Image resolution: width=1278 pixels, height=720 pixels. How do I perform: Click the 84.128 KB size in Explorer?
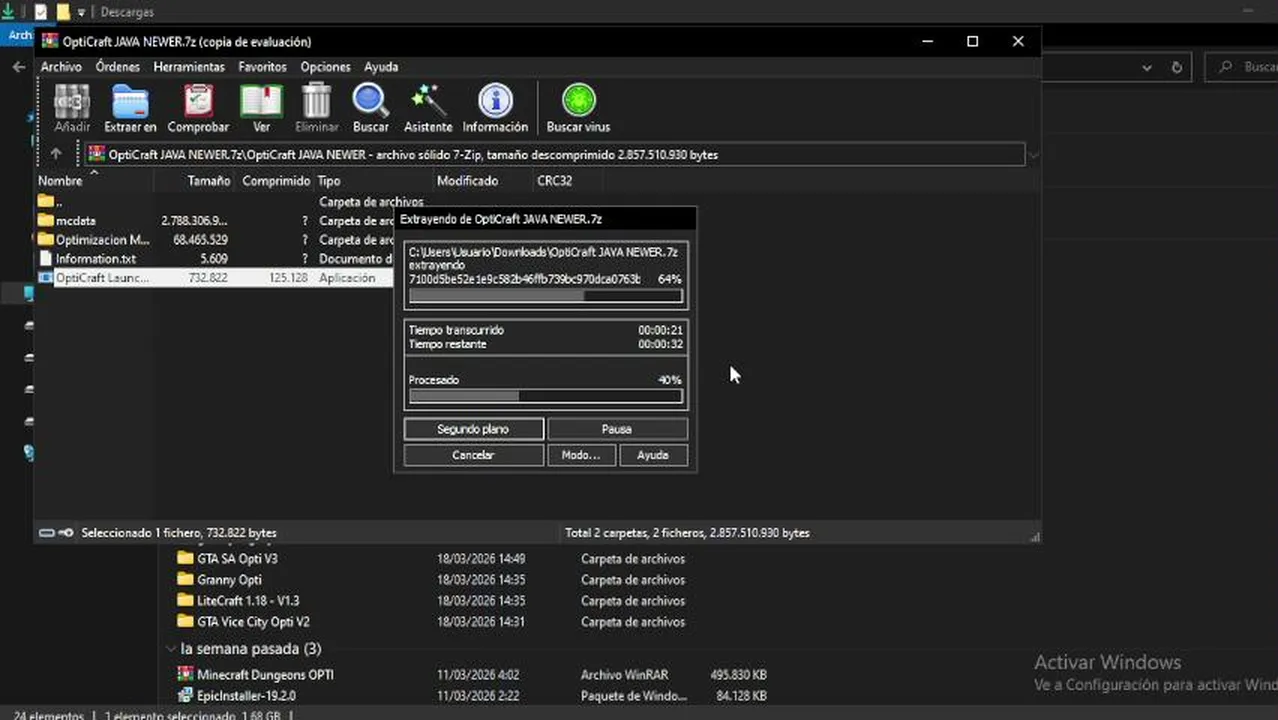pos(739,695)
